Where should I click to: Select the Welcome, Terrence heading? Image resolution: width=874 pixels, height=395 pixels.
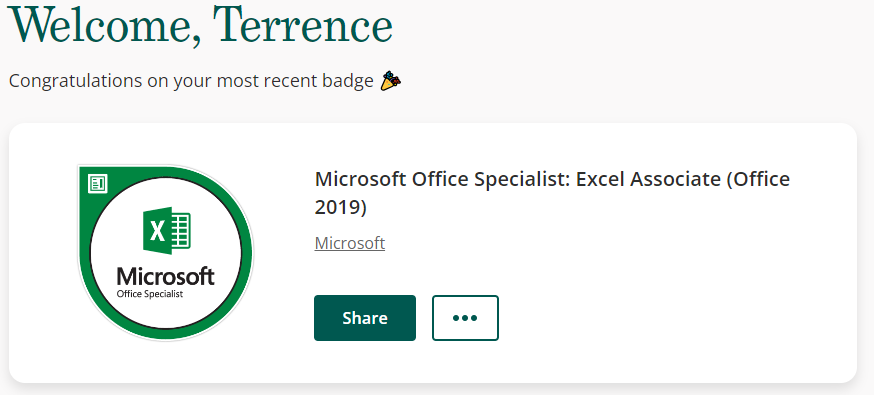point(200,26)
